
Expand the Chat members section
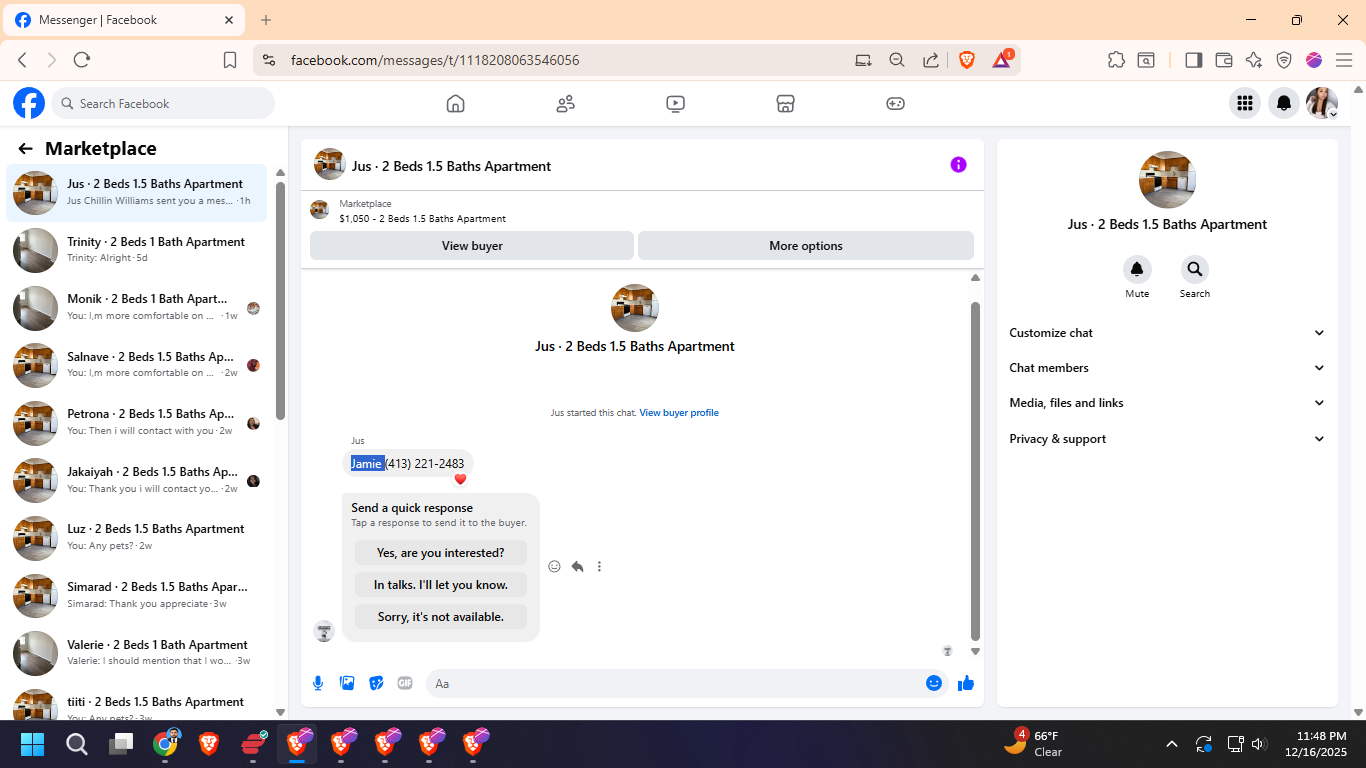click(1167, 368)
